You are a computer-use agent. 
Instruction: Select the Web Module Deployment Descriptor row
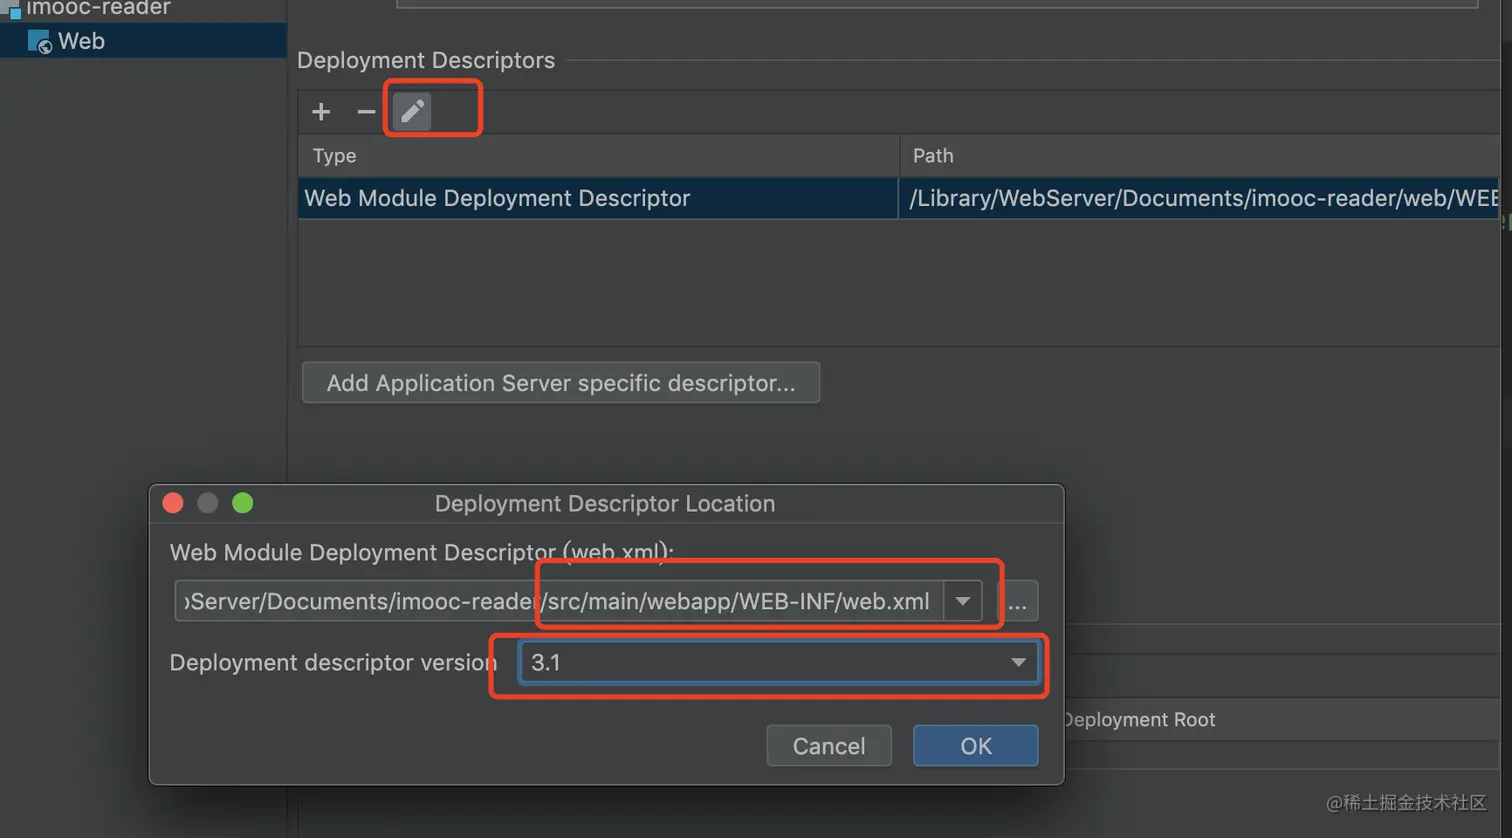point(597,198)
